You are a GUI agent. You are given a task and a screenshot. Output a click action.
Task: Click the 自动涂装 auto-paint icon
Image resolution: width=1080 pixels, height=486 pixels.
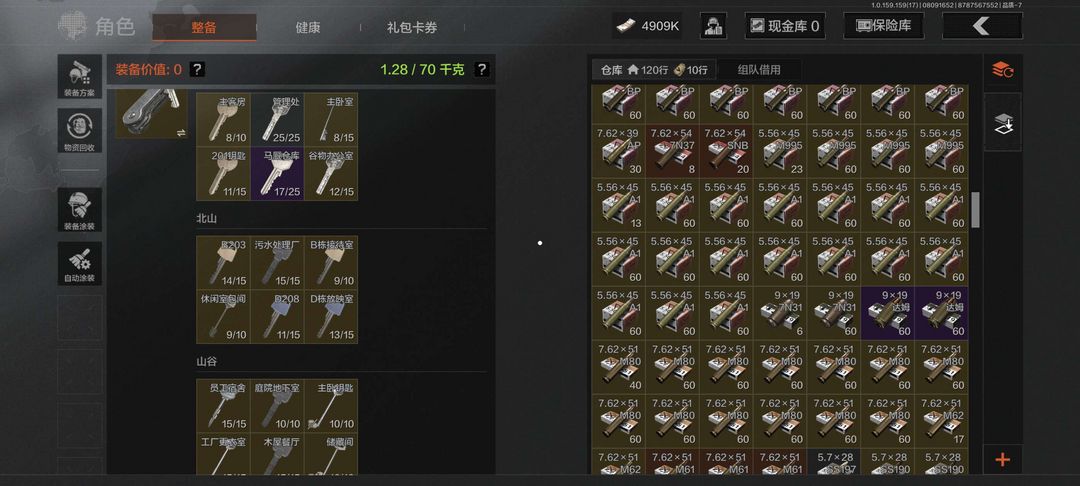[80, 264]
